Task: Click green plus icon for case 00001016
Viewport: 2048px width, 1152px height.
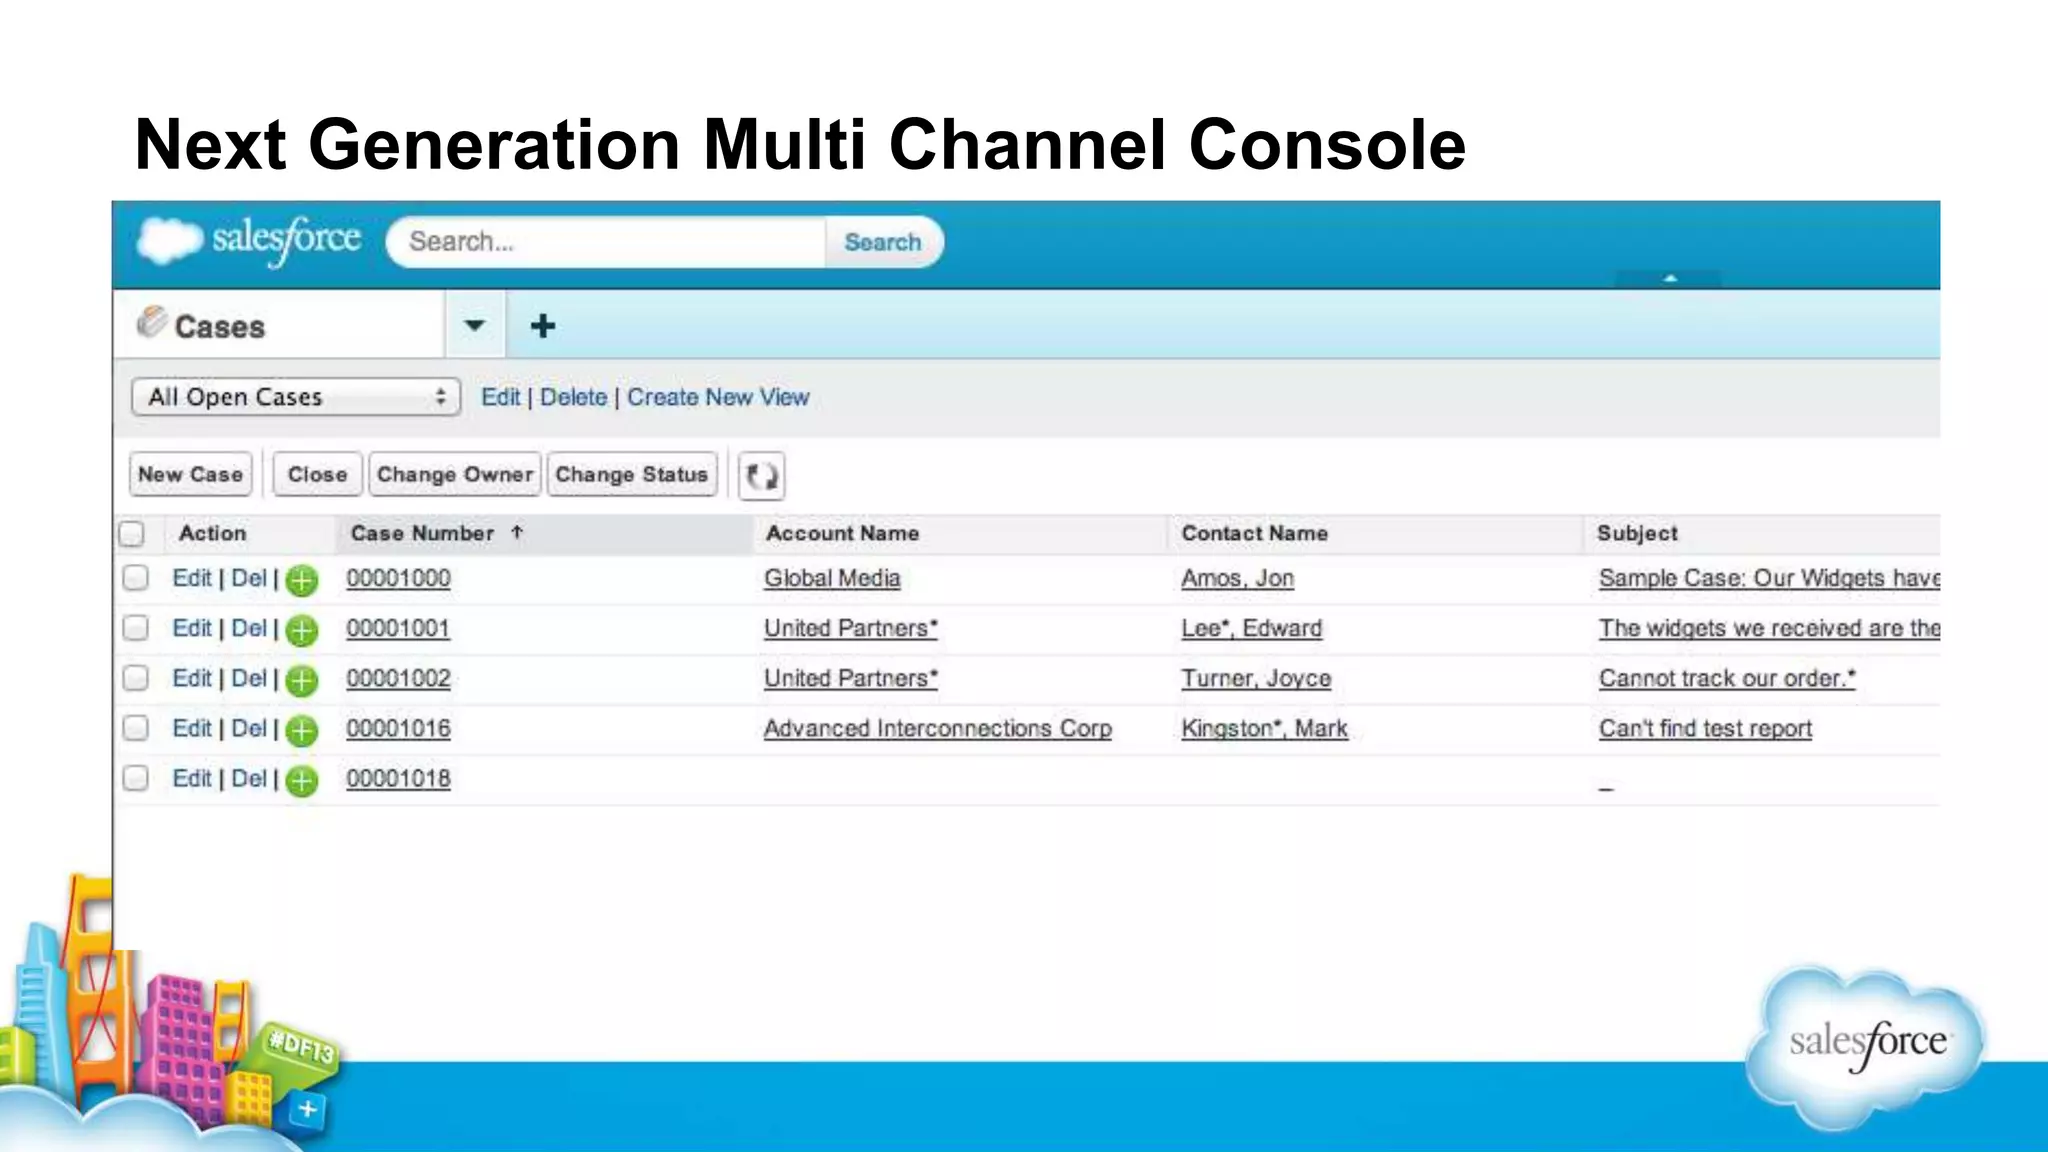Action: coord(301,730)
